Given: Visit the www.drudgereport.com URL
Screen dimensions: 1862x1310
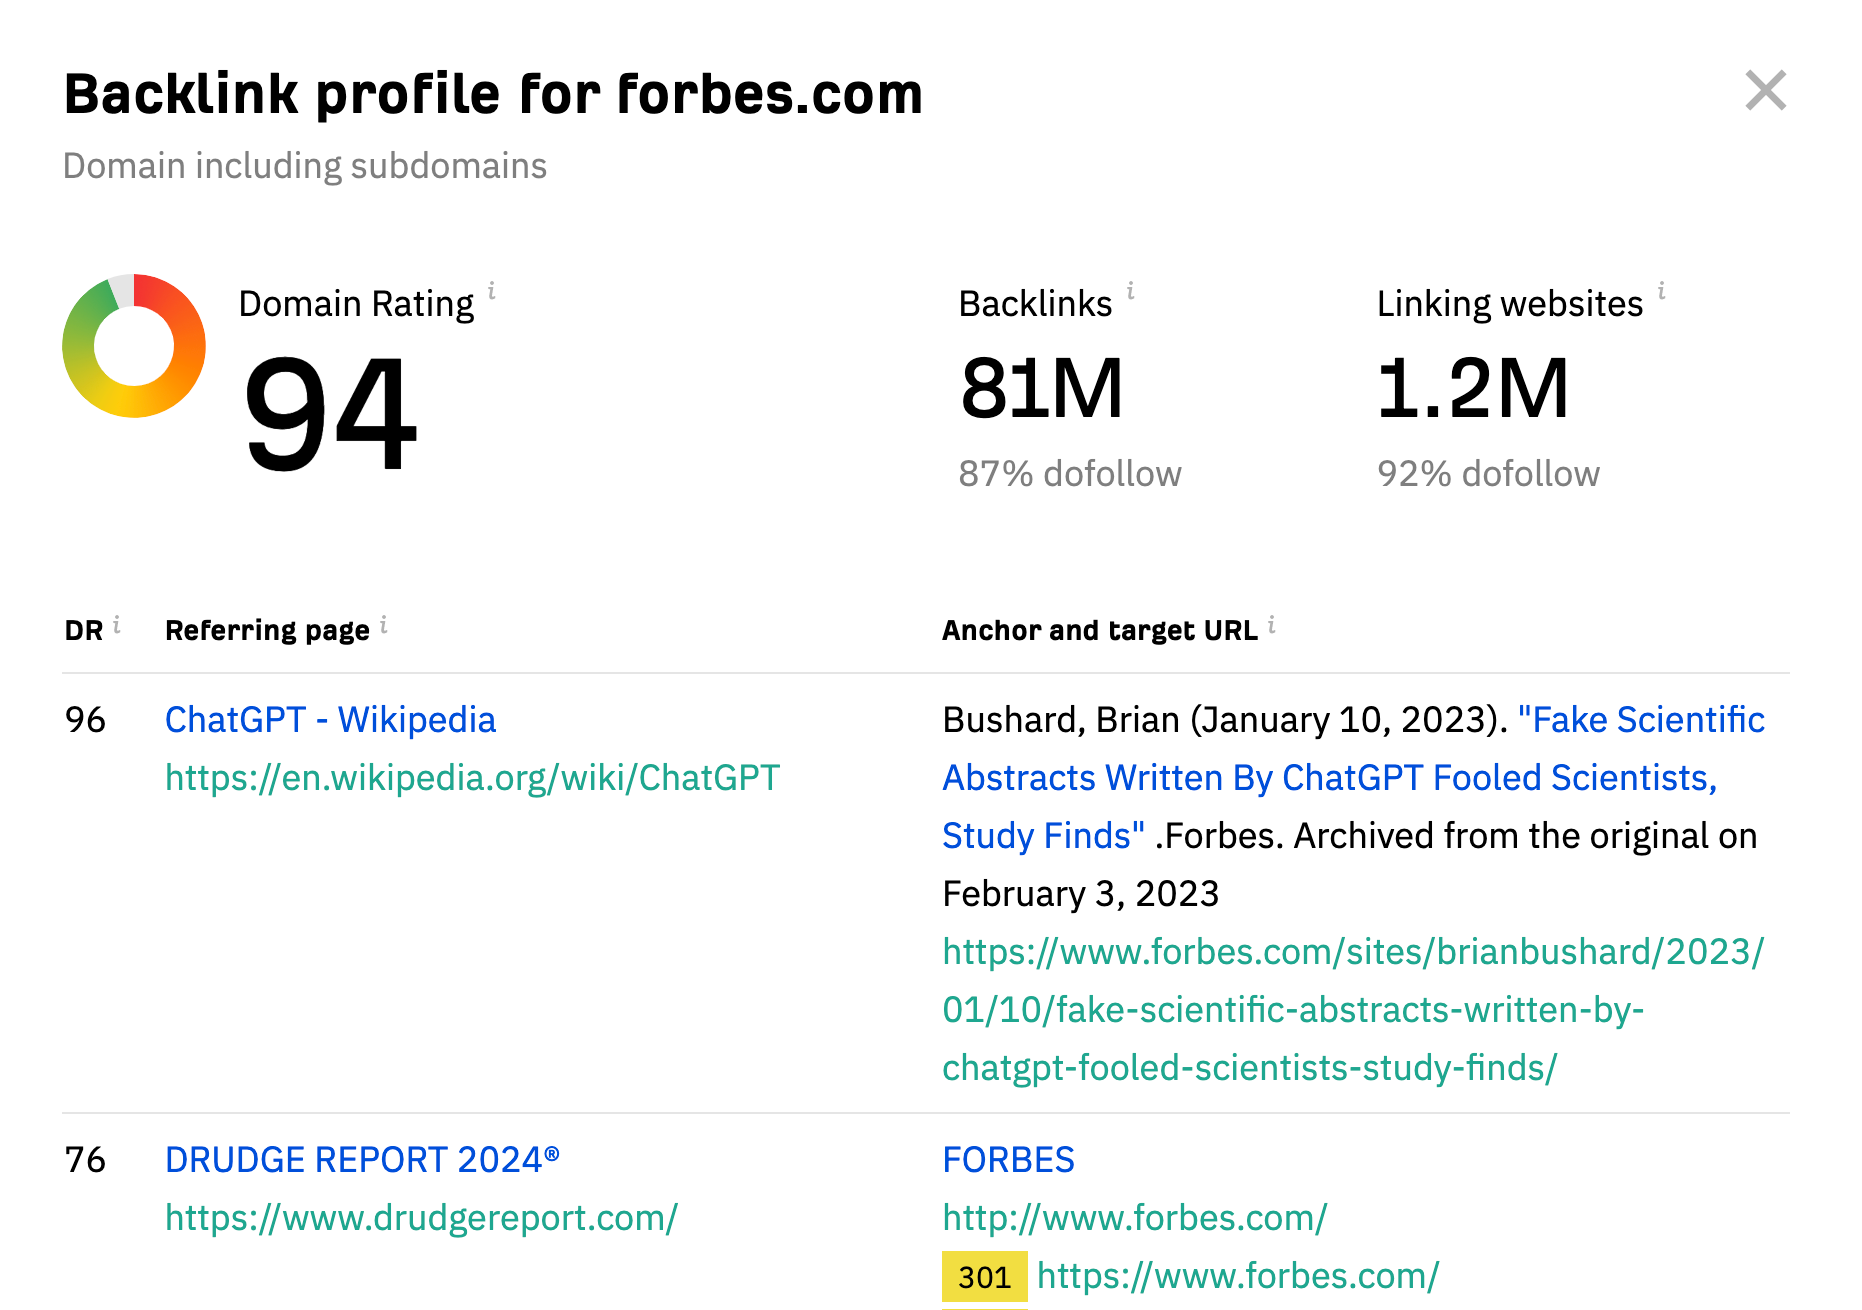Looking at the screenshot, I should tap(421, 1218).
